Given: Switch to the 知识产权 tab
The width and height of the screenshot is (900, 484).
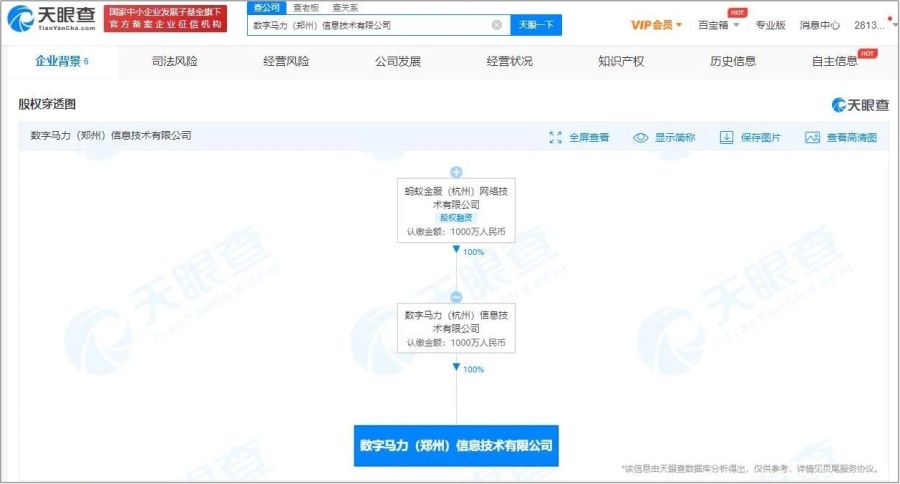Looking at the screenshot, I should point(621,61).
